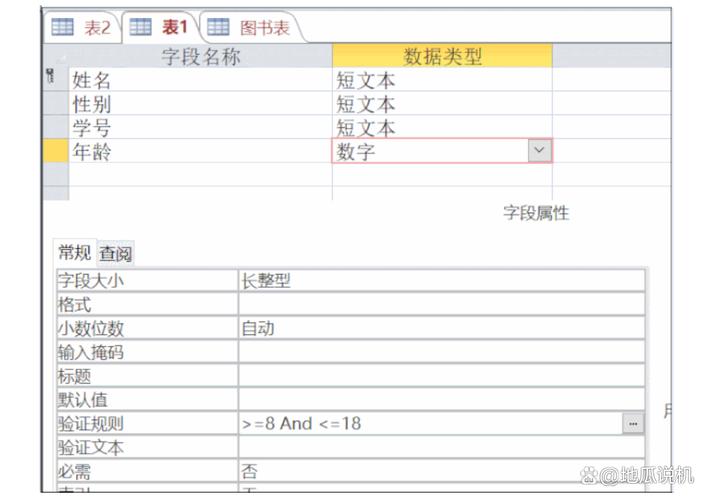Click the 默认值 property field
The image size is (708, 500).
(x=441, y=400)
